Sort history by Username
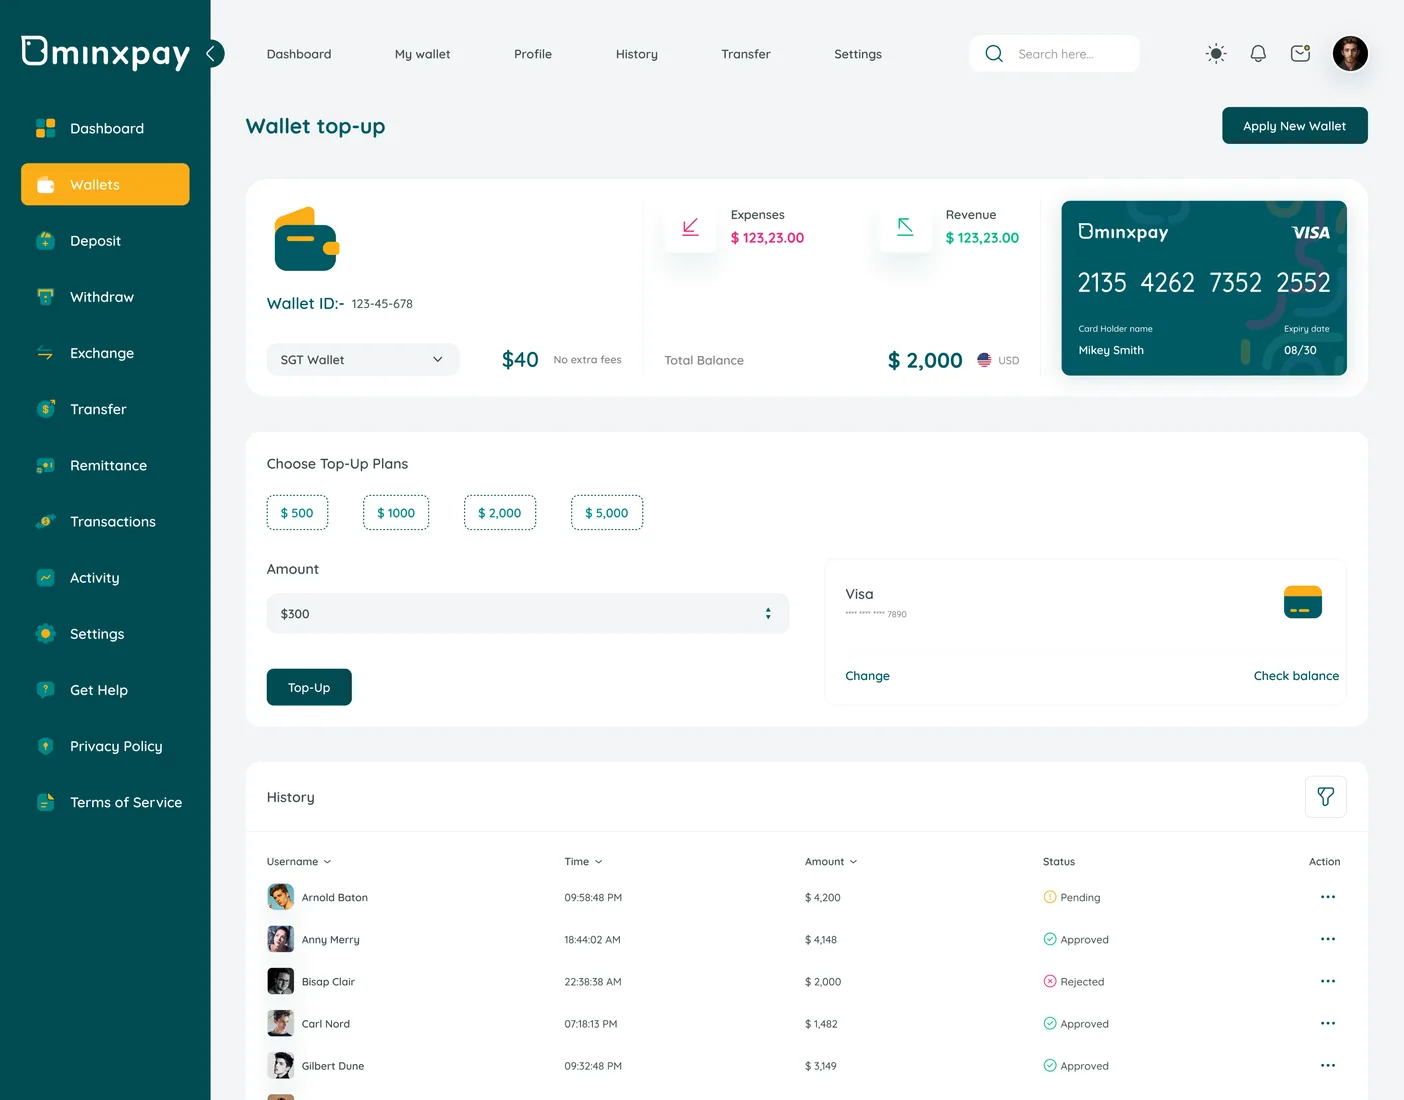Viewport: 1404px width, 1100px height. click(x=299, y=862)
